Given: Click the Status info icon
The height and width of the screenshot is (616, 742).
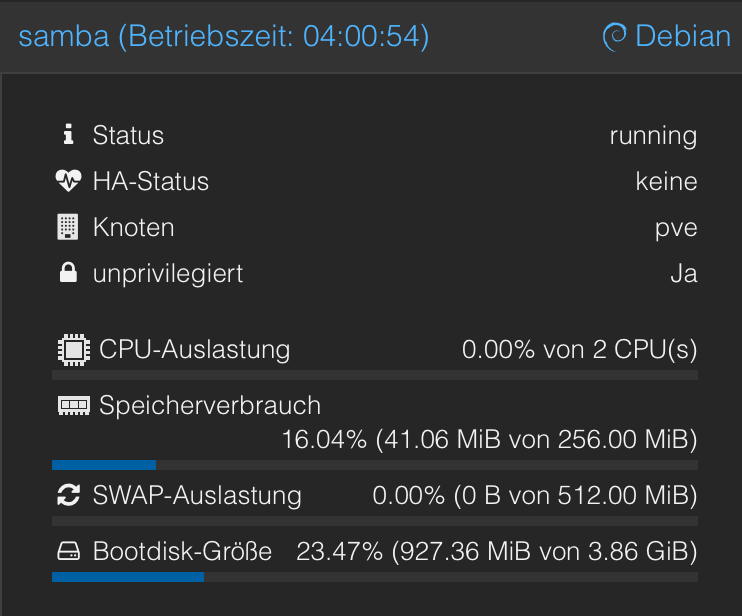Looking at the screenshot, I should [69, 134].
